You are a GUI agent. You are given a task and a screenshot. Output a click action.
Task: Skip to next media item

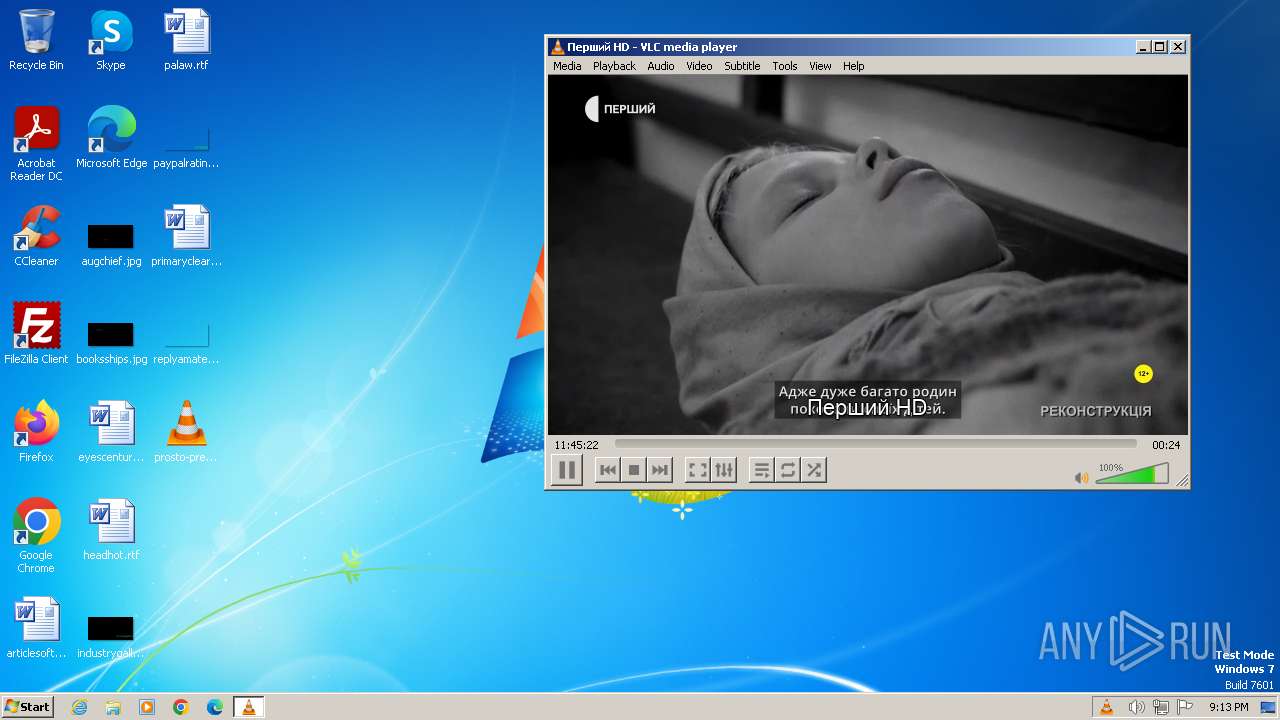click(659, 470)
